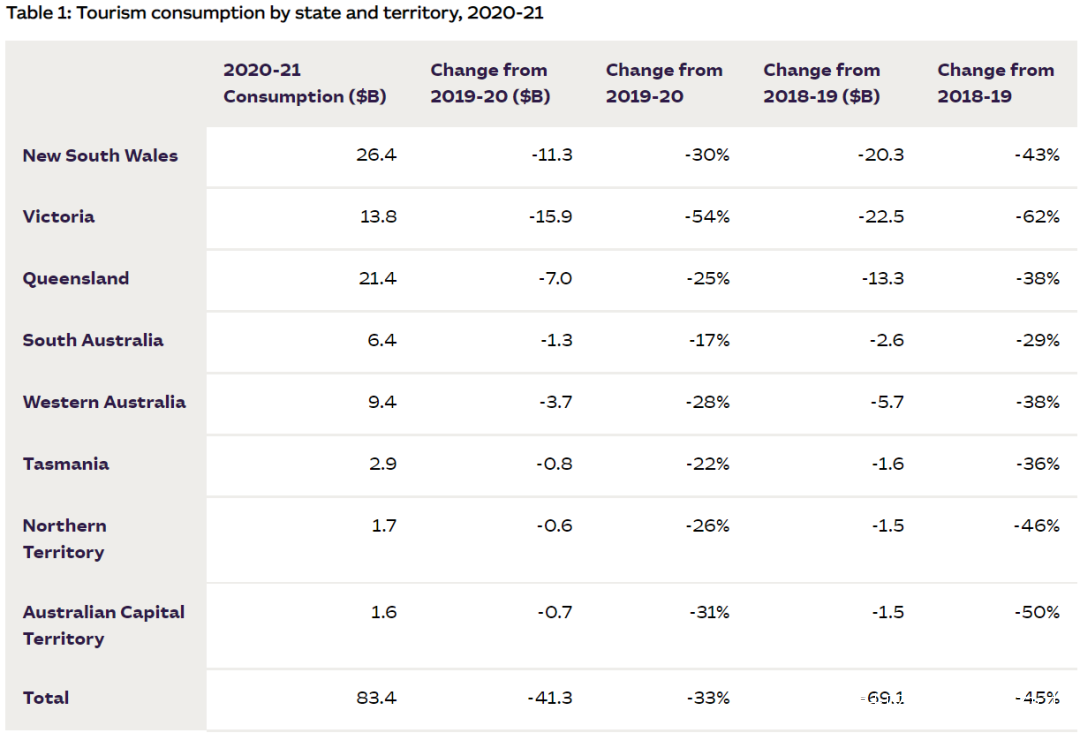Click the 'Total' row label
Viewport: 1080px width, 733px height.
pyautogui.click(x=46, y=698)
